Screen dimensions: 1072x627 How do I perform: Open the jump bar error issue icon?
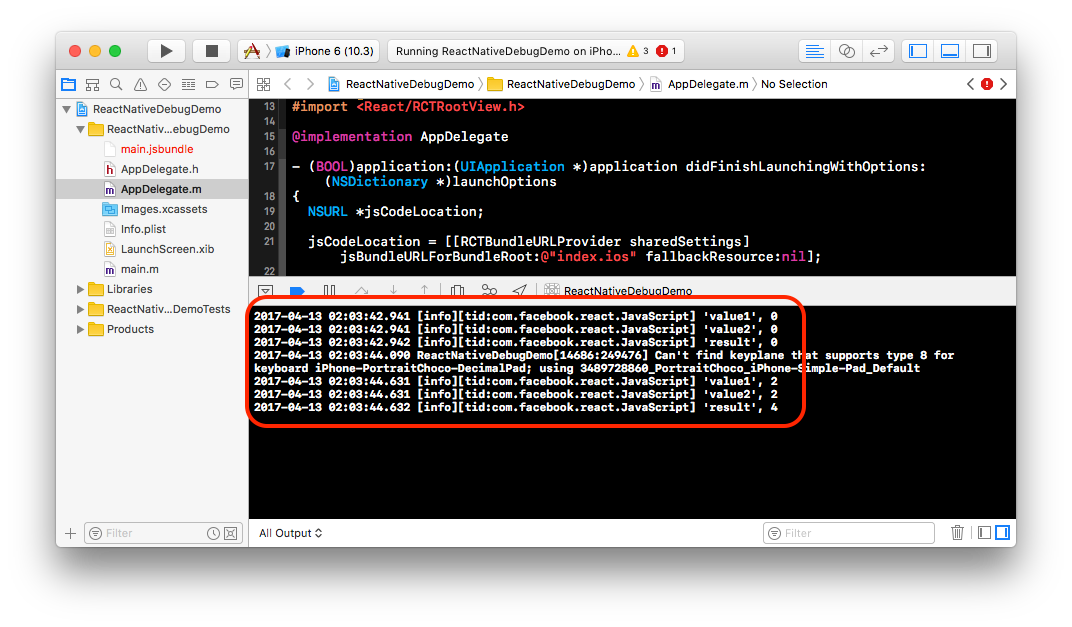(x=987, y=85)
